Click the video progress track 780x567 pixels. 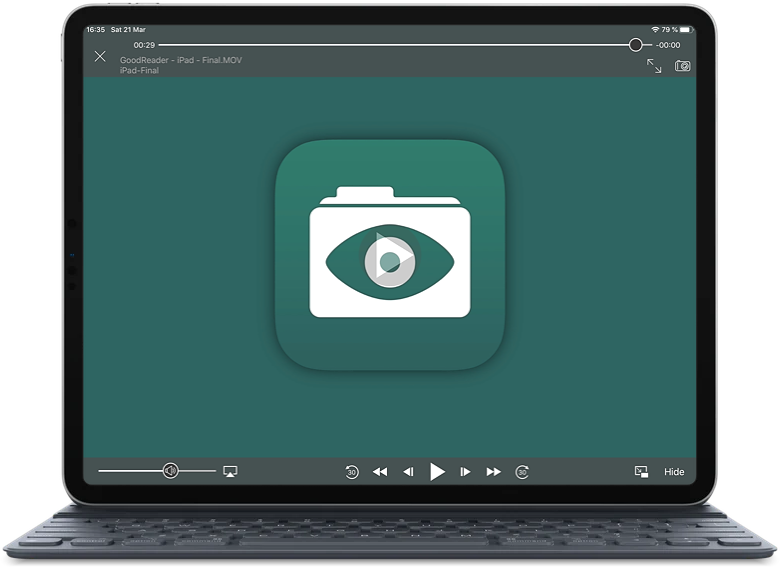point(405,45)
